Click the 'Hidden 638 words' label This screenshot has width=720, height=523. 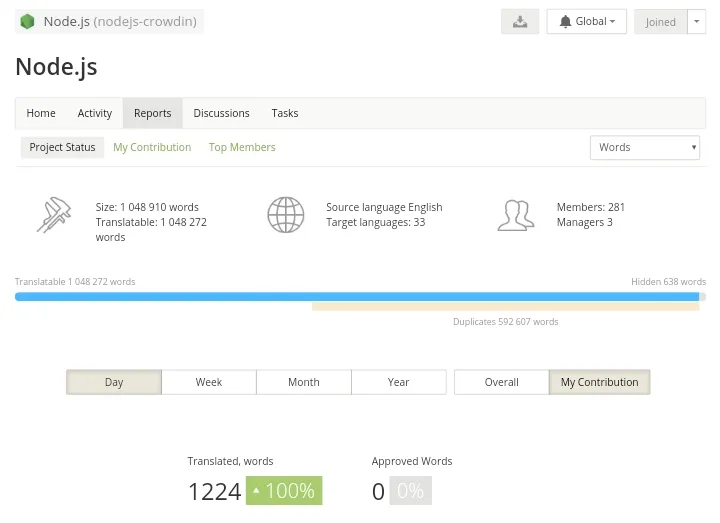pos(668,281)
